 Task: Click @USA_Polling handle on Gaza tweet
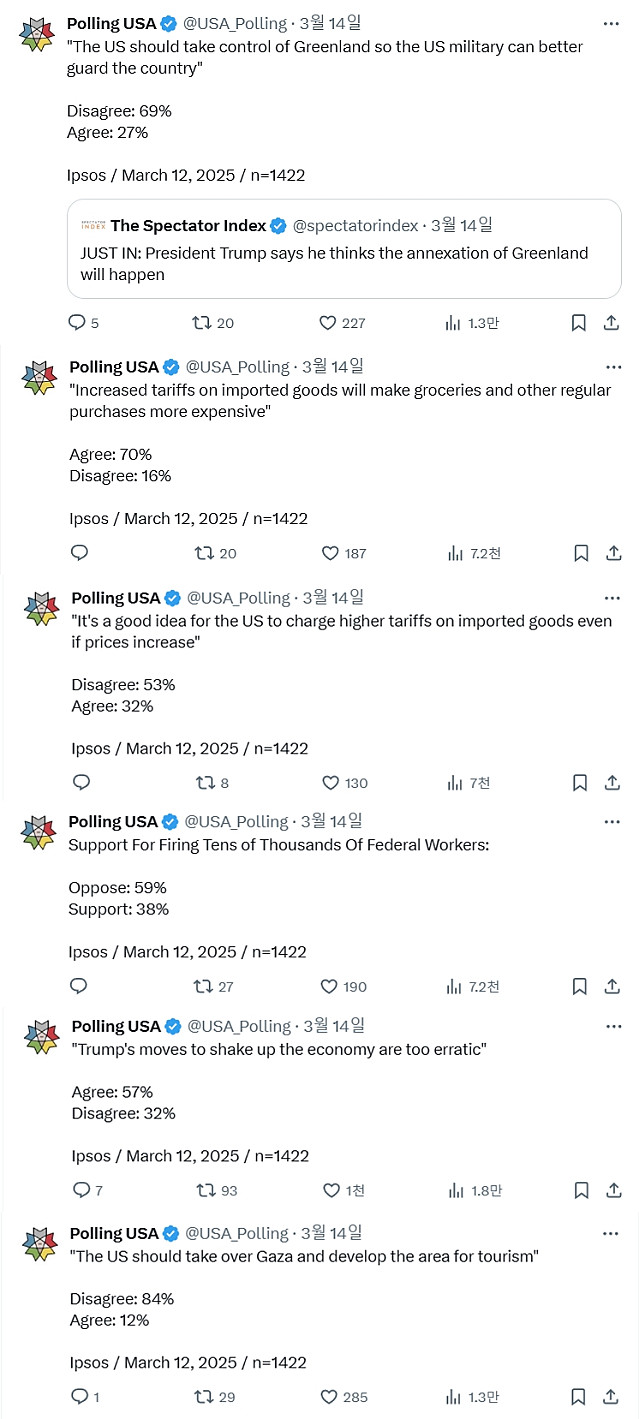tap(237, 1234)
